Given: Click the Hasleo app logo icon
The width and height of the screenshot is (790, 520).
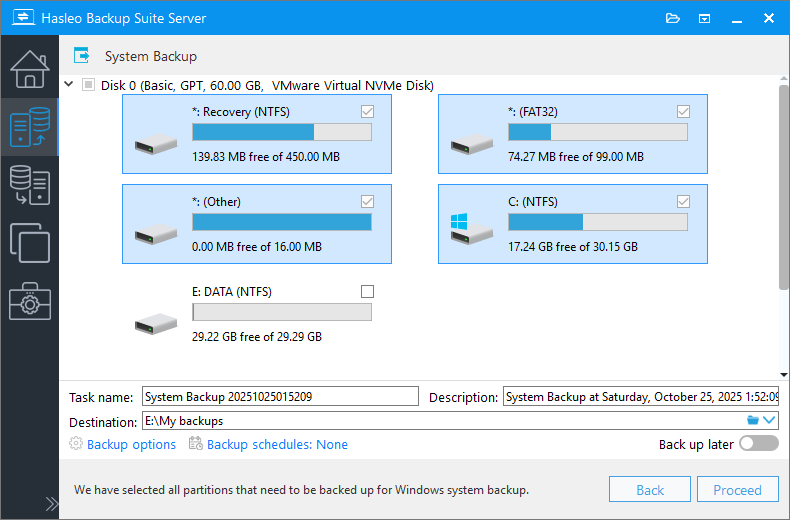Looking at the screenshot, I should (23, 18).
